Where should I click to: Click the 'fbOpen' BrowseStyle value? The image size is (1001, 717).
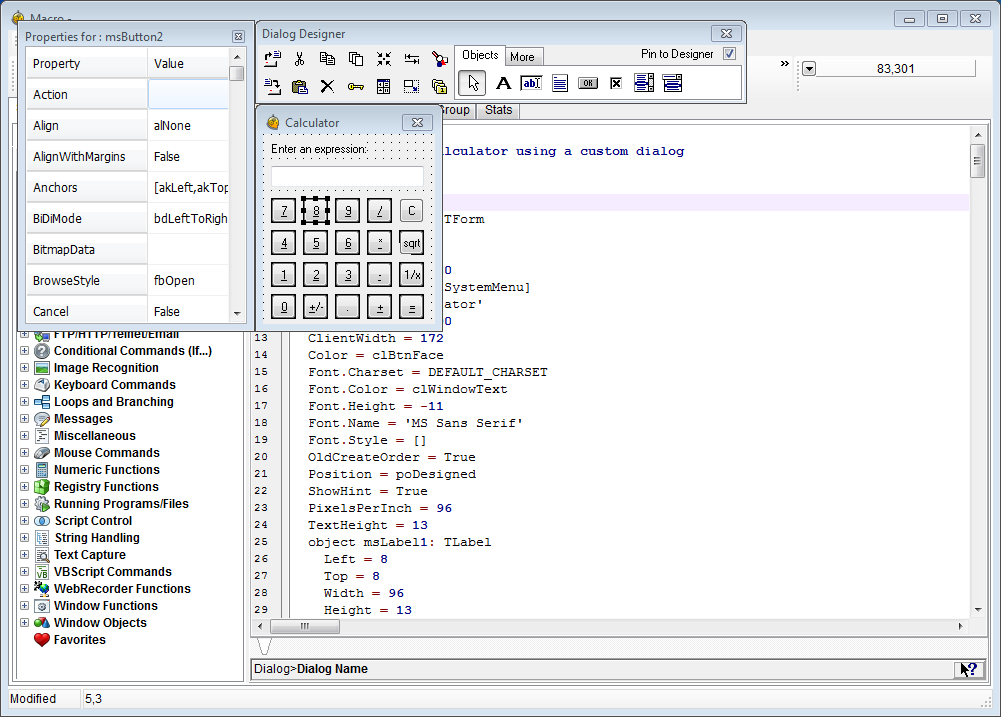tap(174, 281)
